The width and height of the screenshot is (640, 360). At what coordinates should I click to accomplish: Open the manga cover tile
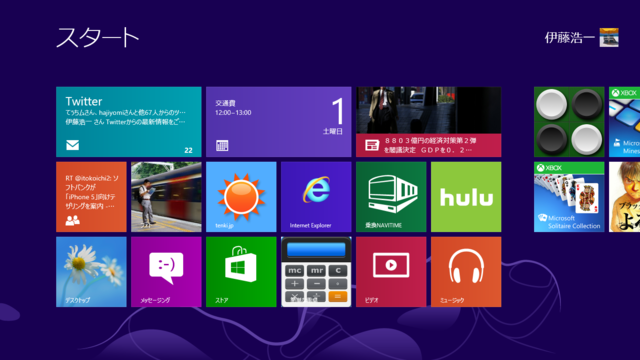point(624,197)
